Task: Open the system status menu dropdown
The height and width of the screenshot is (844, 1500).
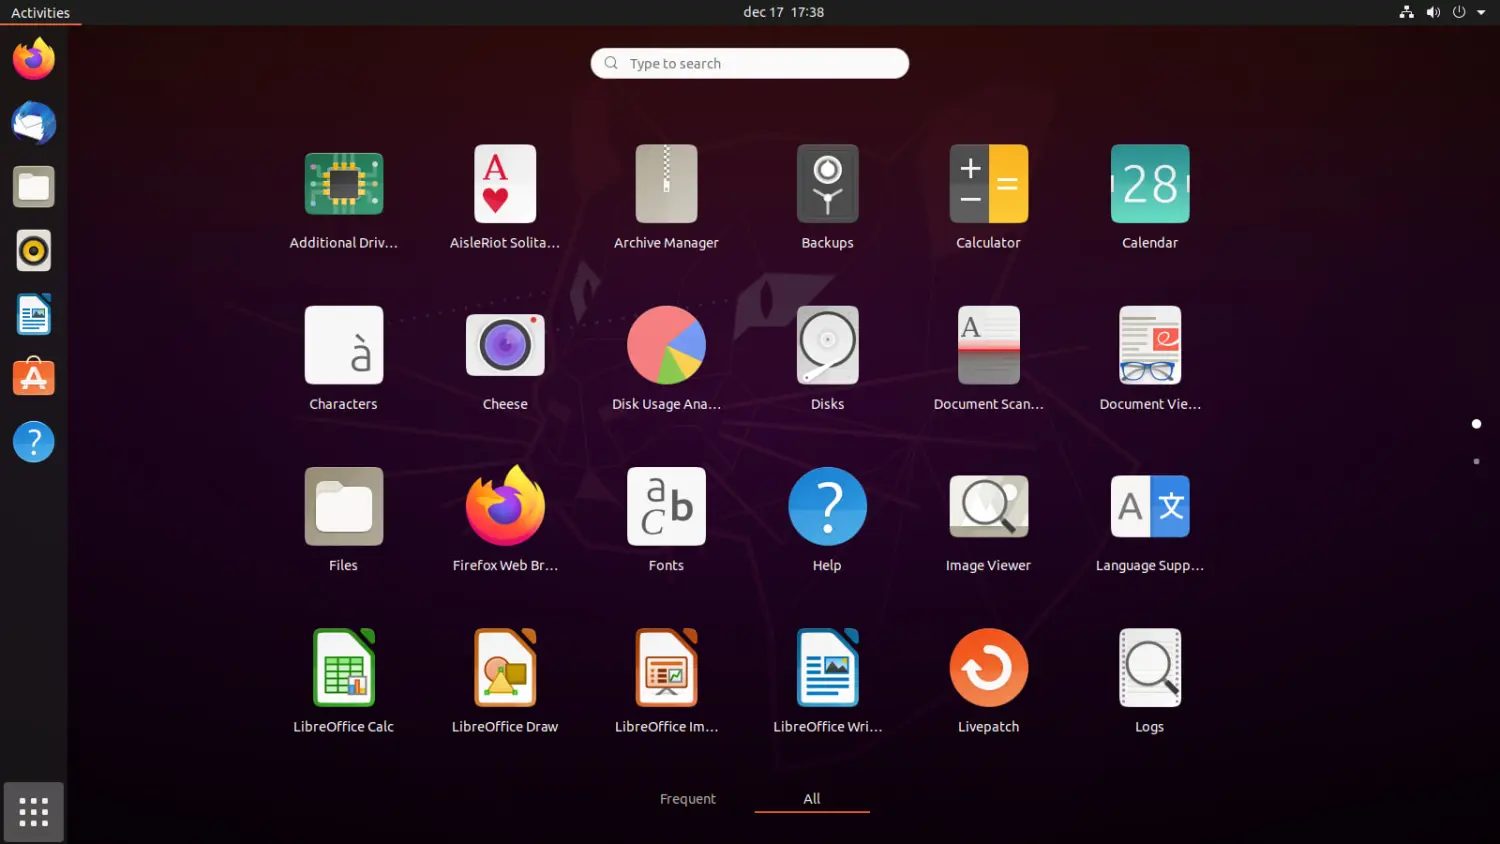Action: 1443,12
